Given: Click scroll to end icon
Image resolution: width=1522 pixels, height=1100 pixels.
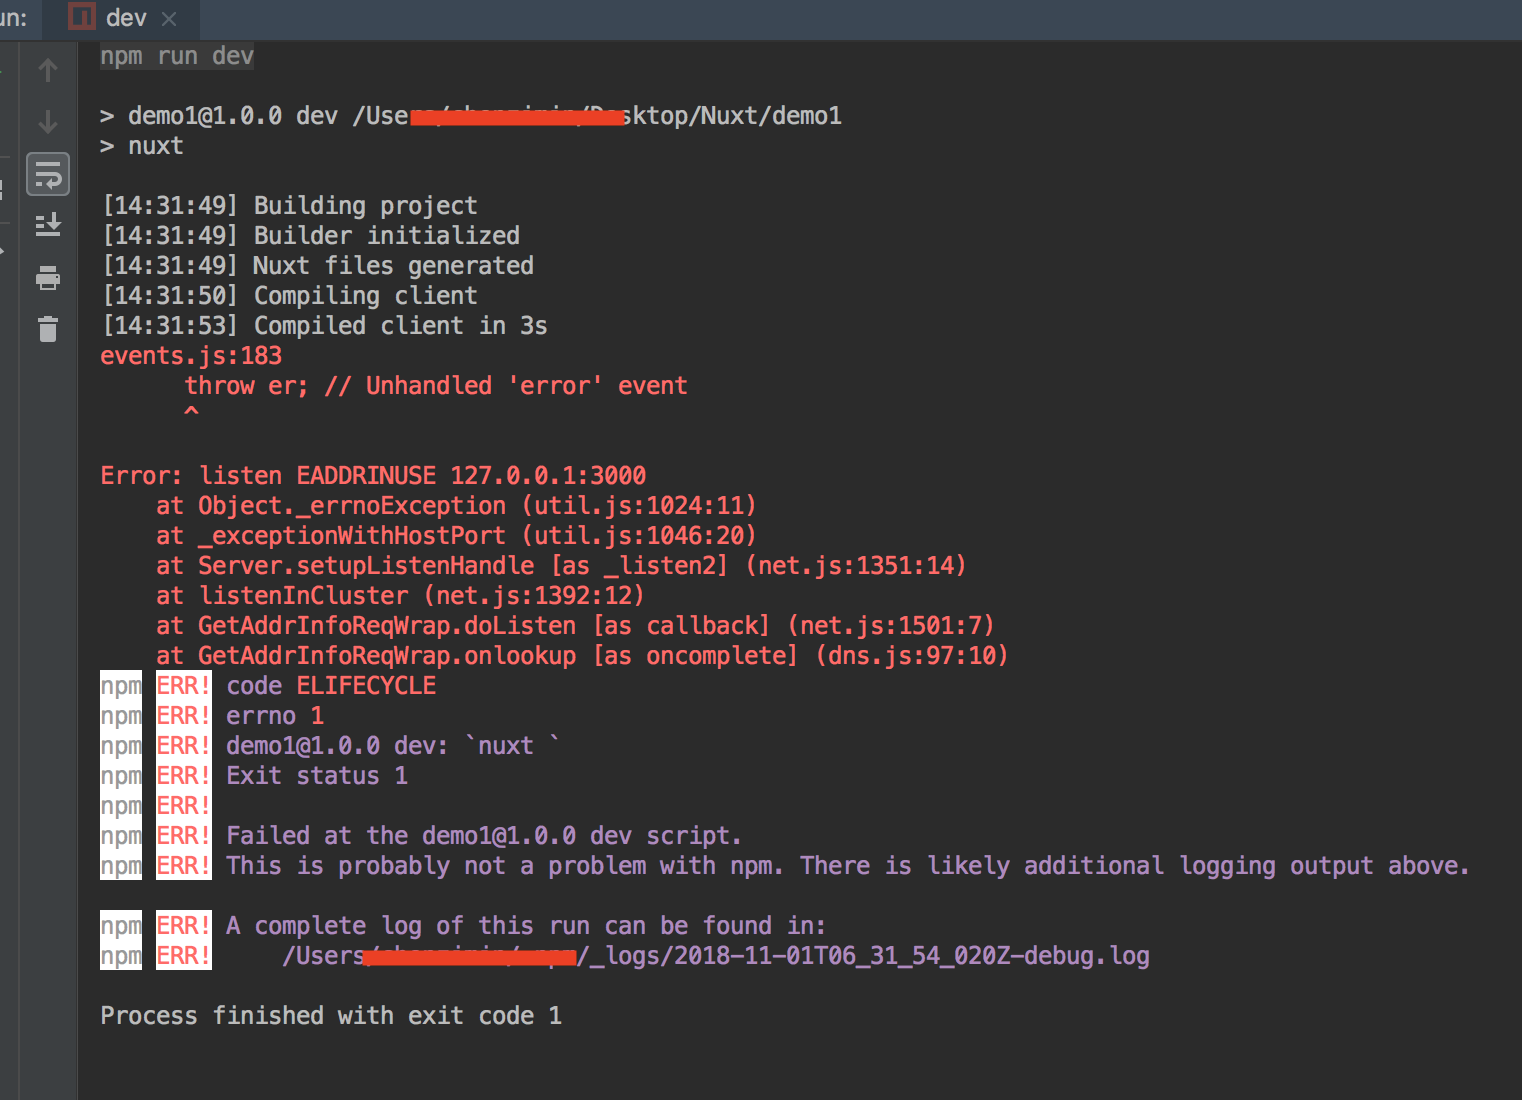Looking at the screenshot, I should pos(48,226).
